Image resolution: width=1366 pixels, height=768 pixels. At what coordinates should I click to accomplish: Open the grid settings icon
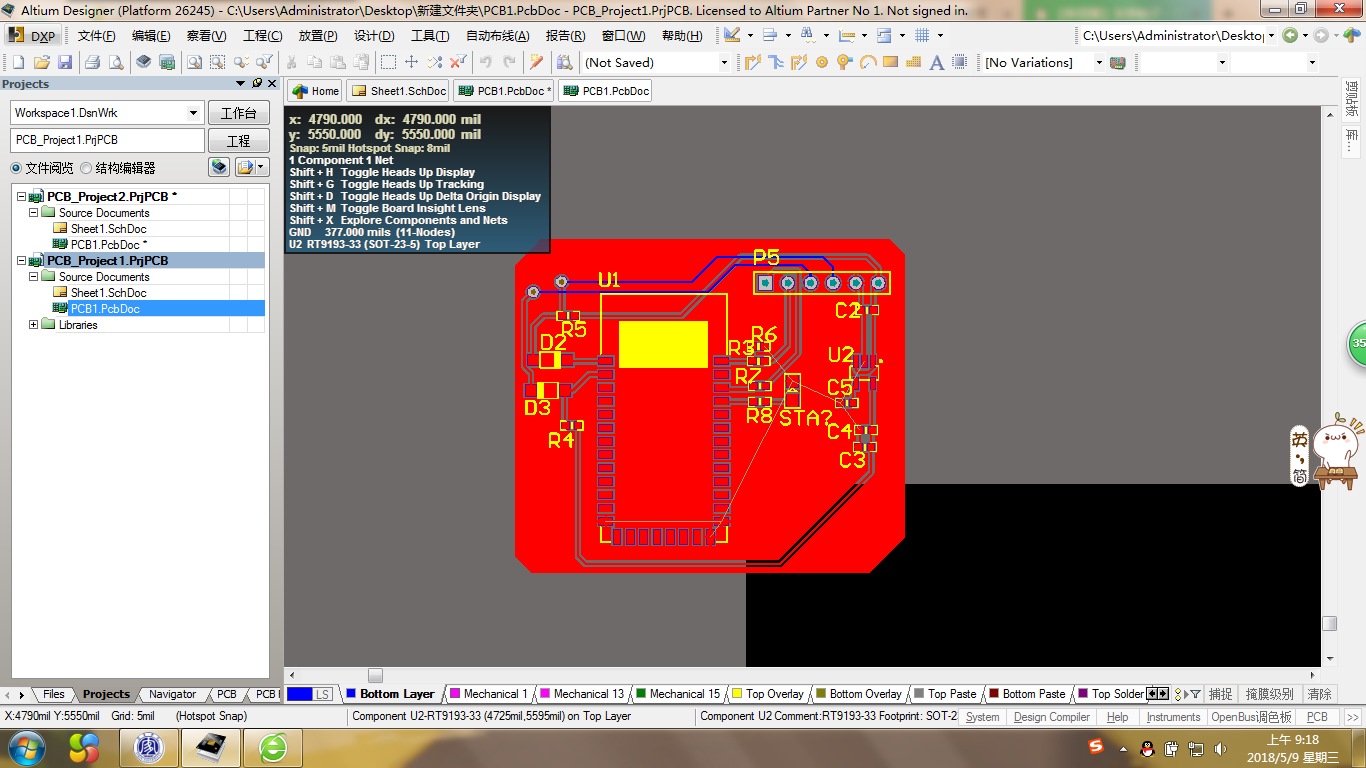click(922, 35)
